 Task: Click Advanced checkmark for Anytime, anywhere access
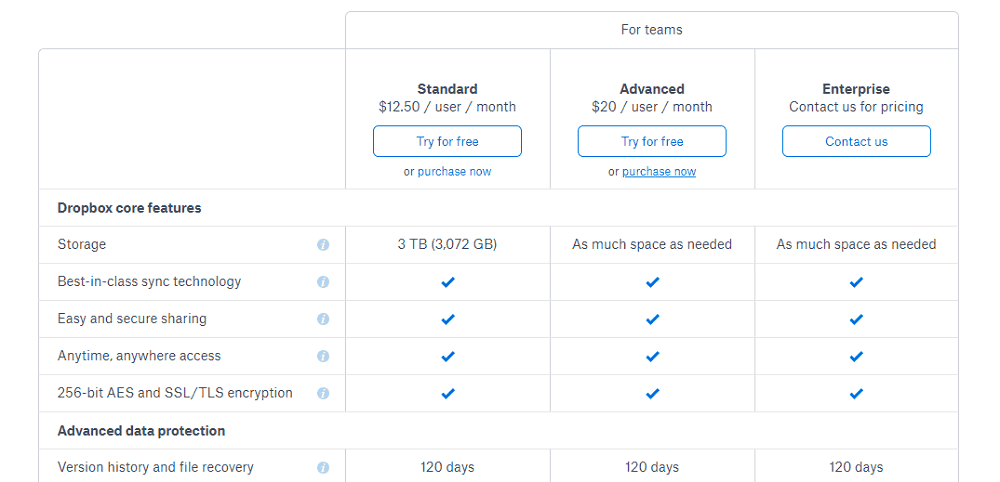pos(652,356)
